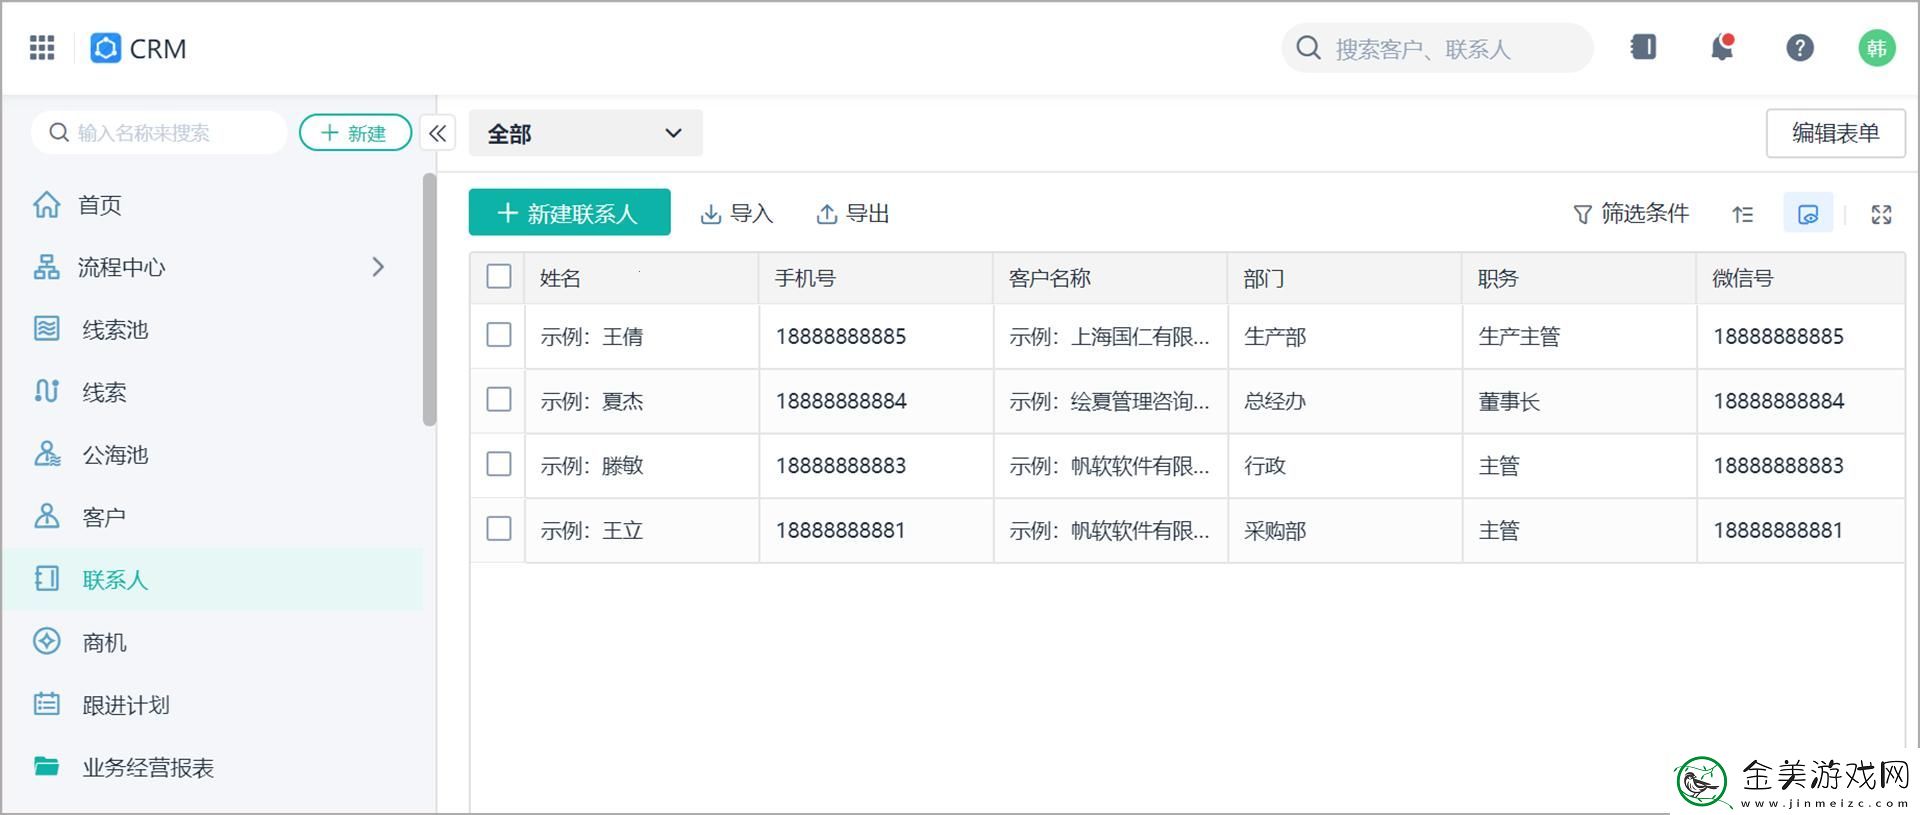The height and width of the screenshot is (815, 1920).
Task: Check the row for 示例: 王倩
Action: click(499, 335)
